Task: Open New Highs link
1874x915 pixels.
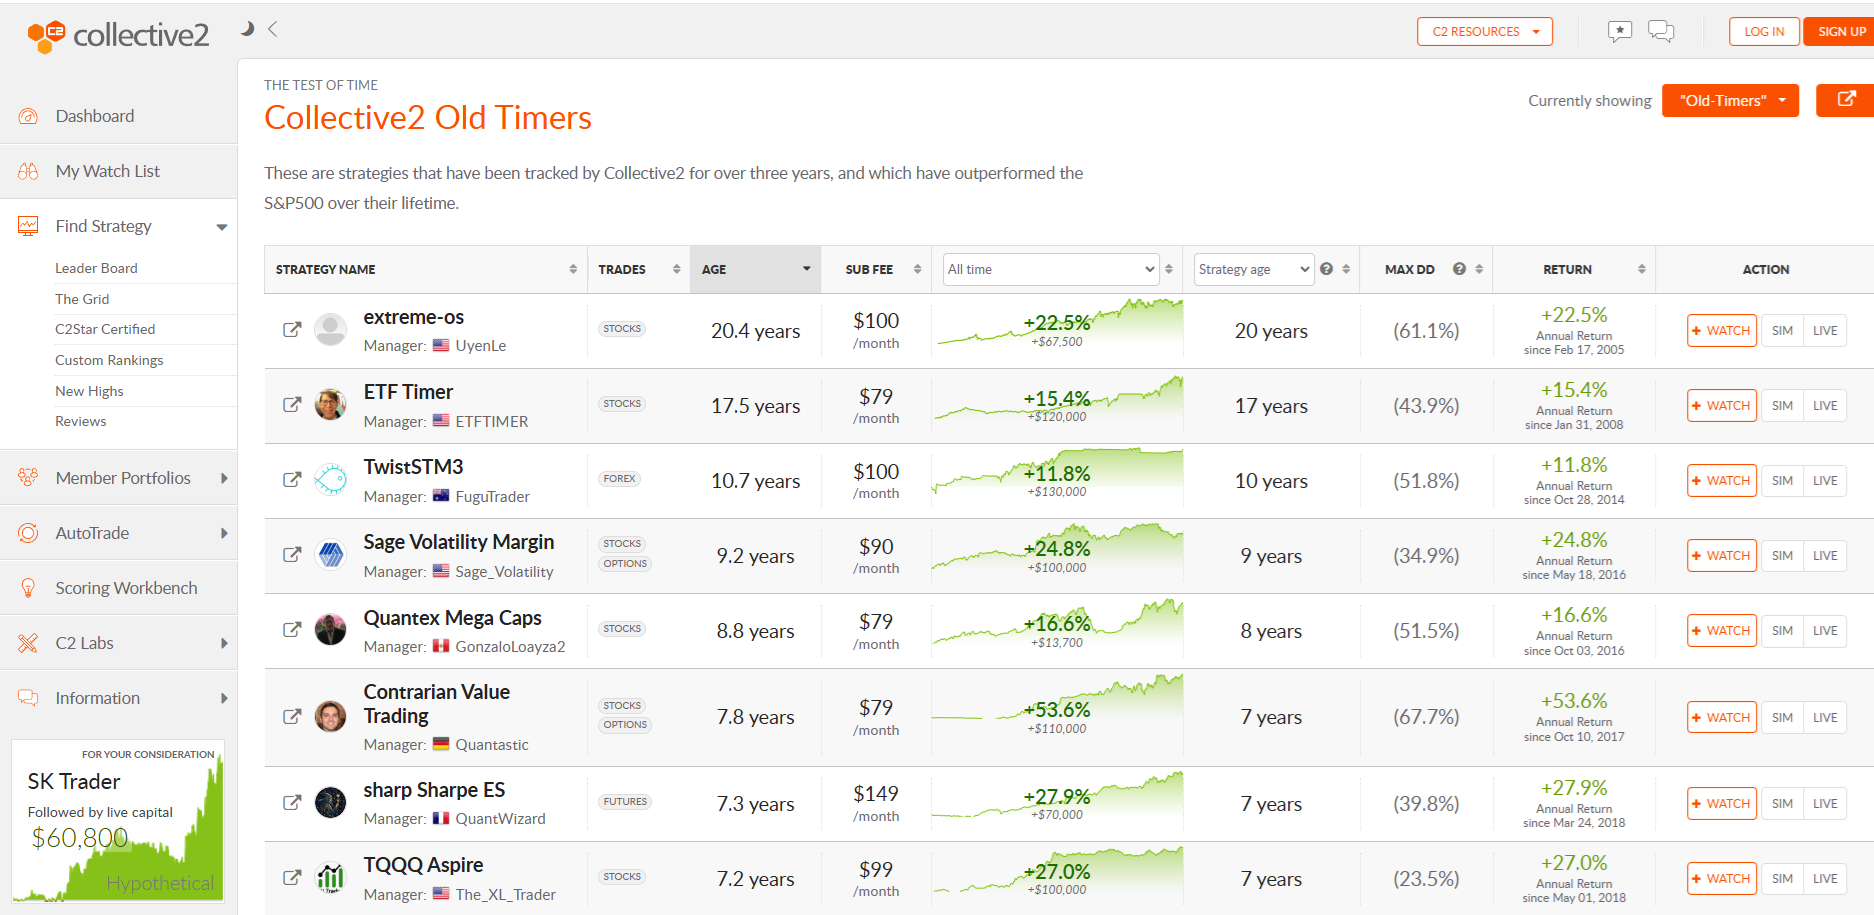Action: (x=89, y=391)
